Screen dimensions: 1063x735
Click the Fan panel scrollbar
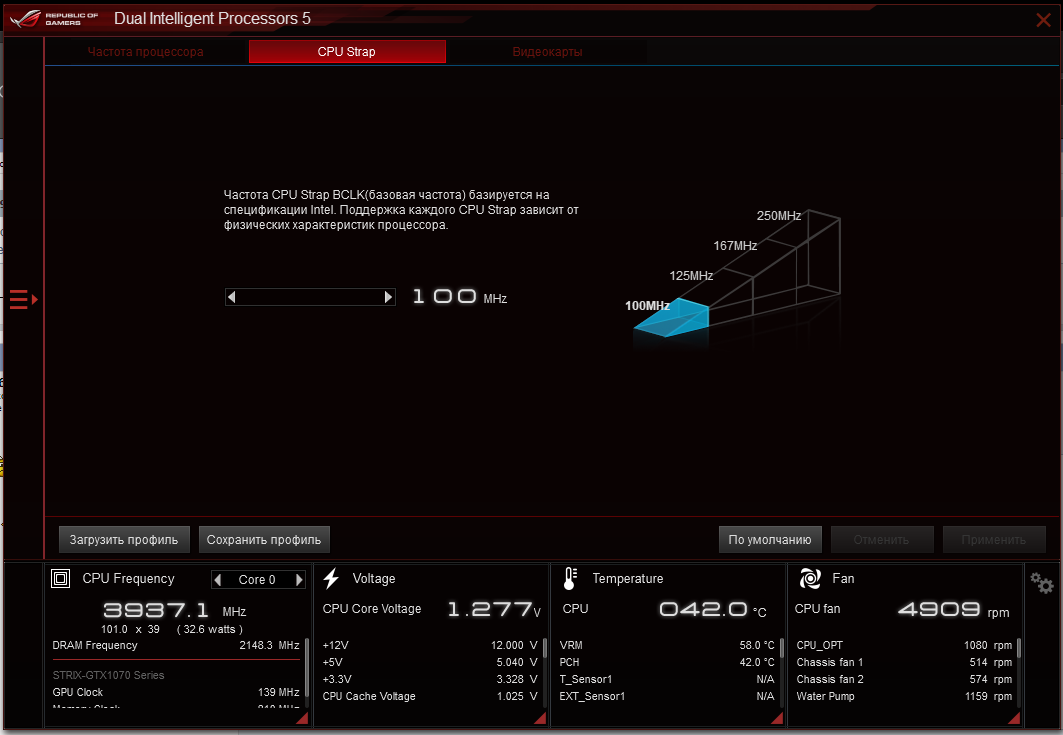point(1019,648)
